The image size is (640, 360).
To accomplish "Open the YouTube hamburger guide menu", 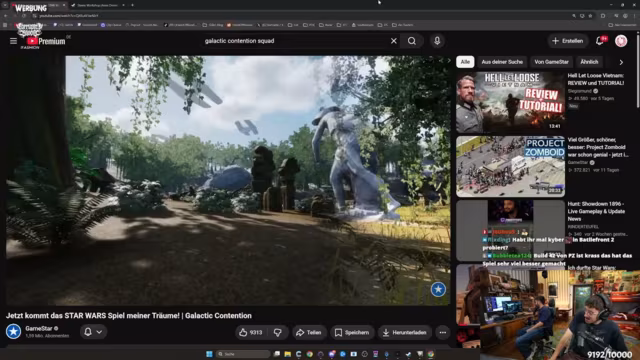I will [x=13, y=41].
